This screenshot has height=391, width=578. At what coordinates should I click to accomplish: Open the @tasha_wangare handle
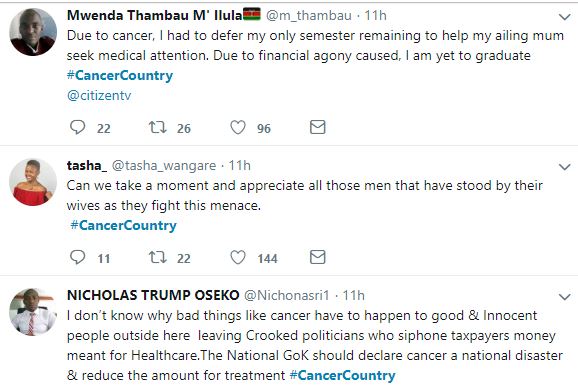click(164, 166)
